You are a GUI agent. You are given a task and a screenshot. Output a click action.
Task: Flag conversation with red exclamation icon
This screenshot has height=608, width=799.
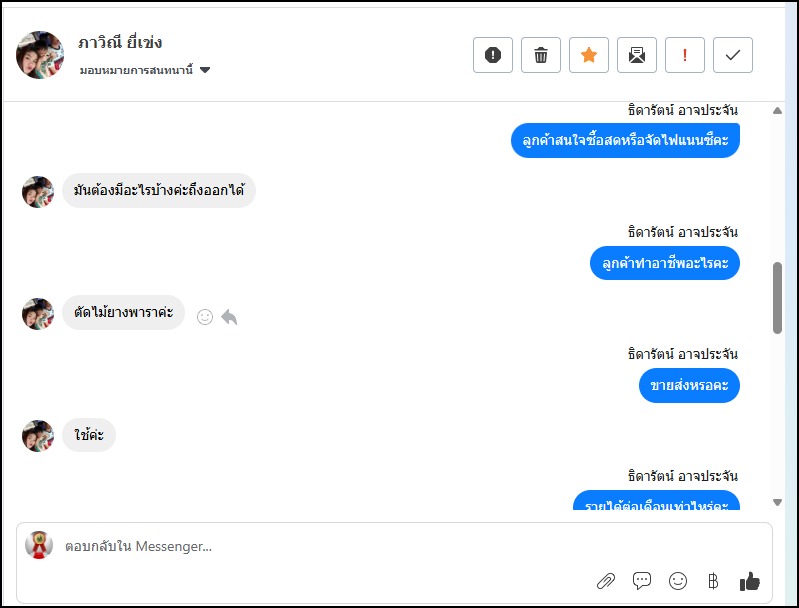[685, 56]
